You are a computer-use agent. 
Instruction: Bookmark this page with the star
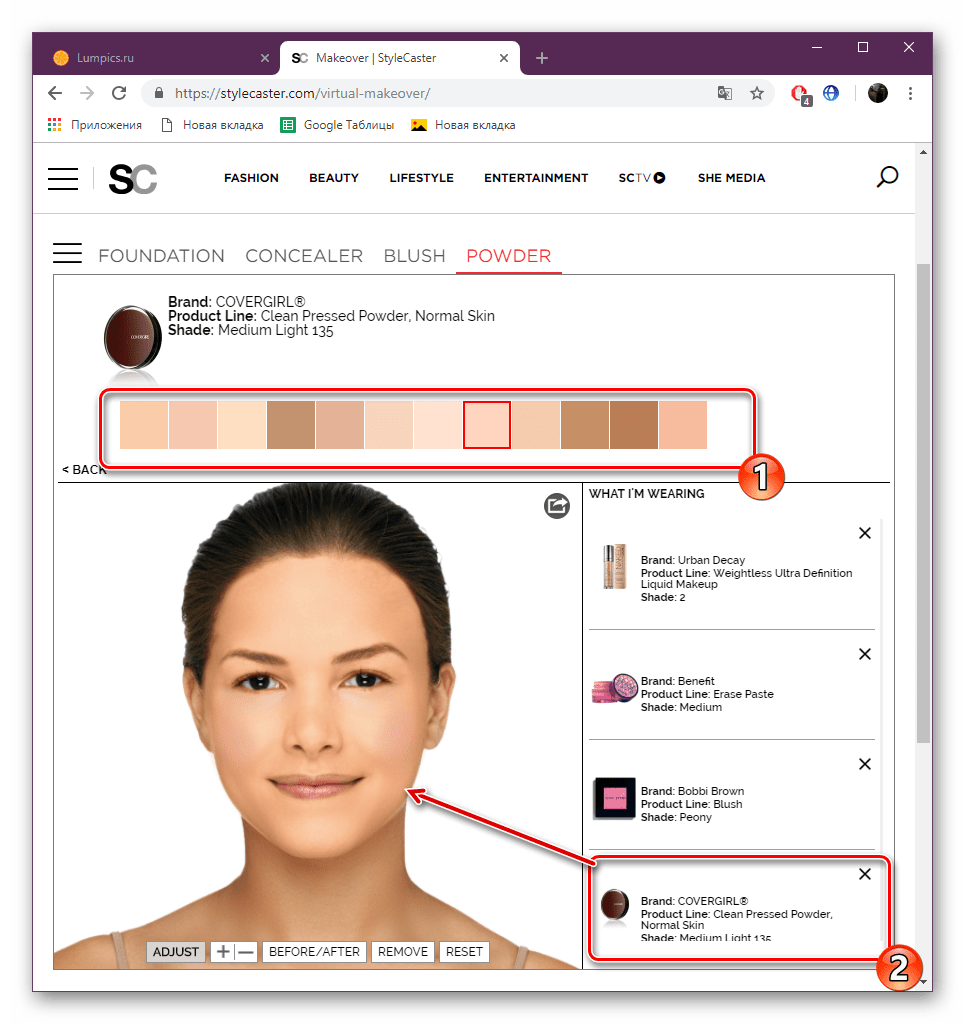coord(757,93)
